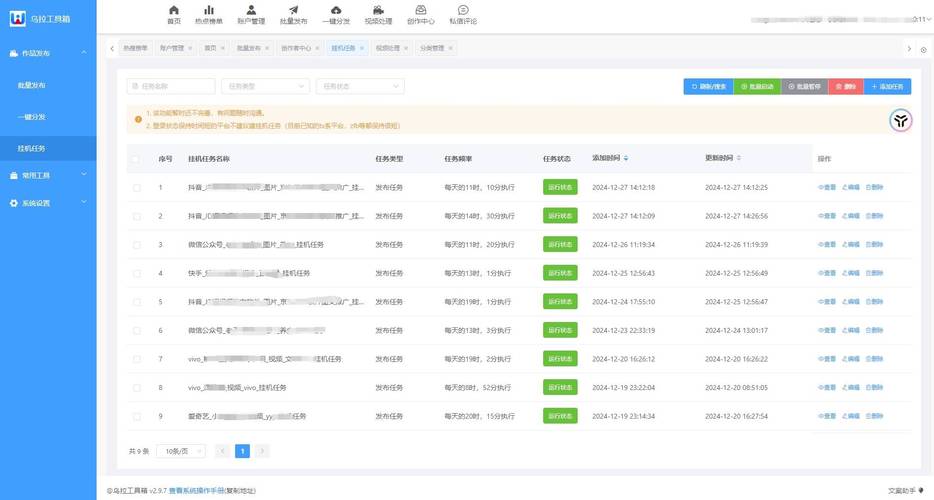Open the user account dropdown at top right
Screen dimensions: 934x500
[840, 20]
